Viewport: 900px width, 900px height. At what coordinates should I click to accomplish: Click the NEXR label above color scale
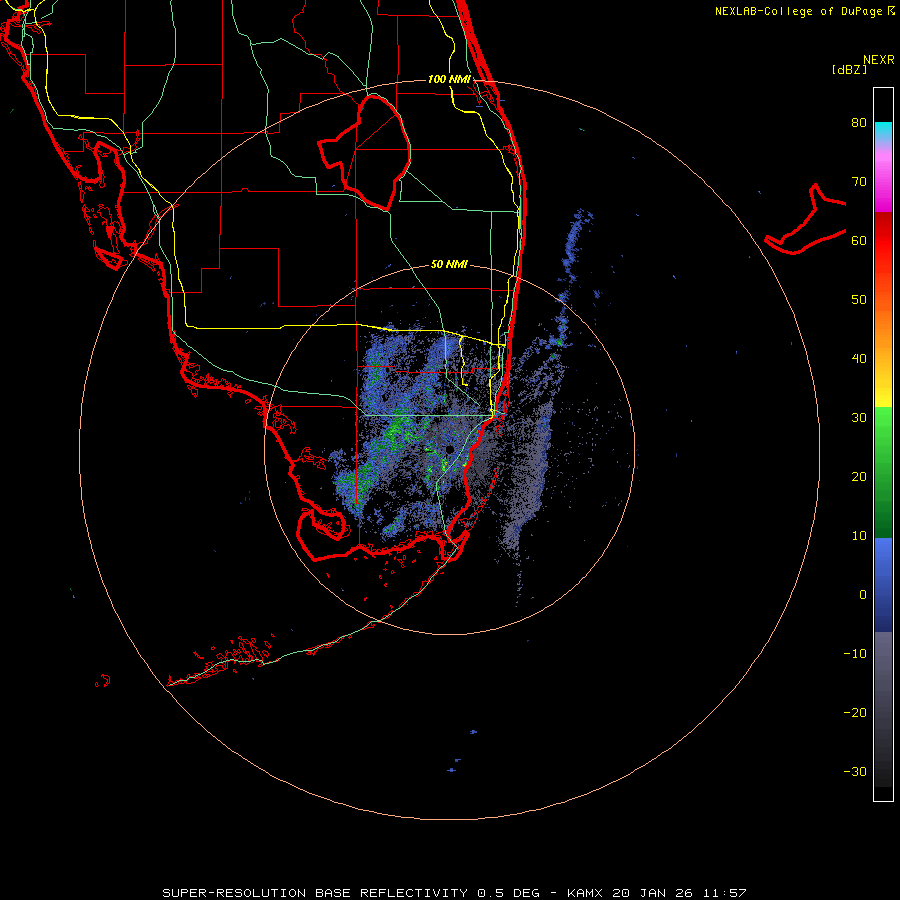click(x=879, y=60)
